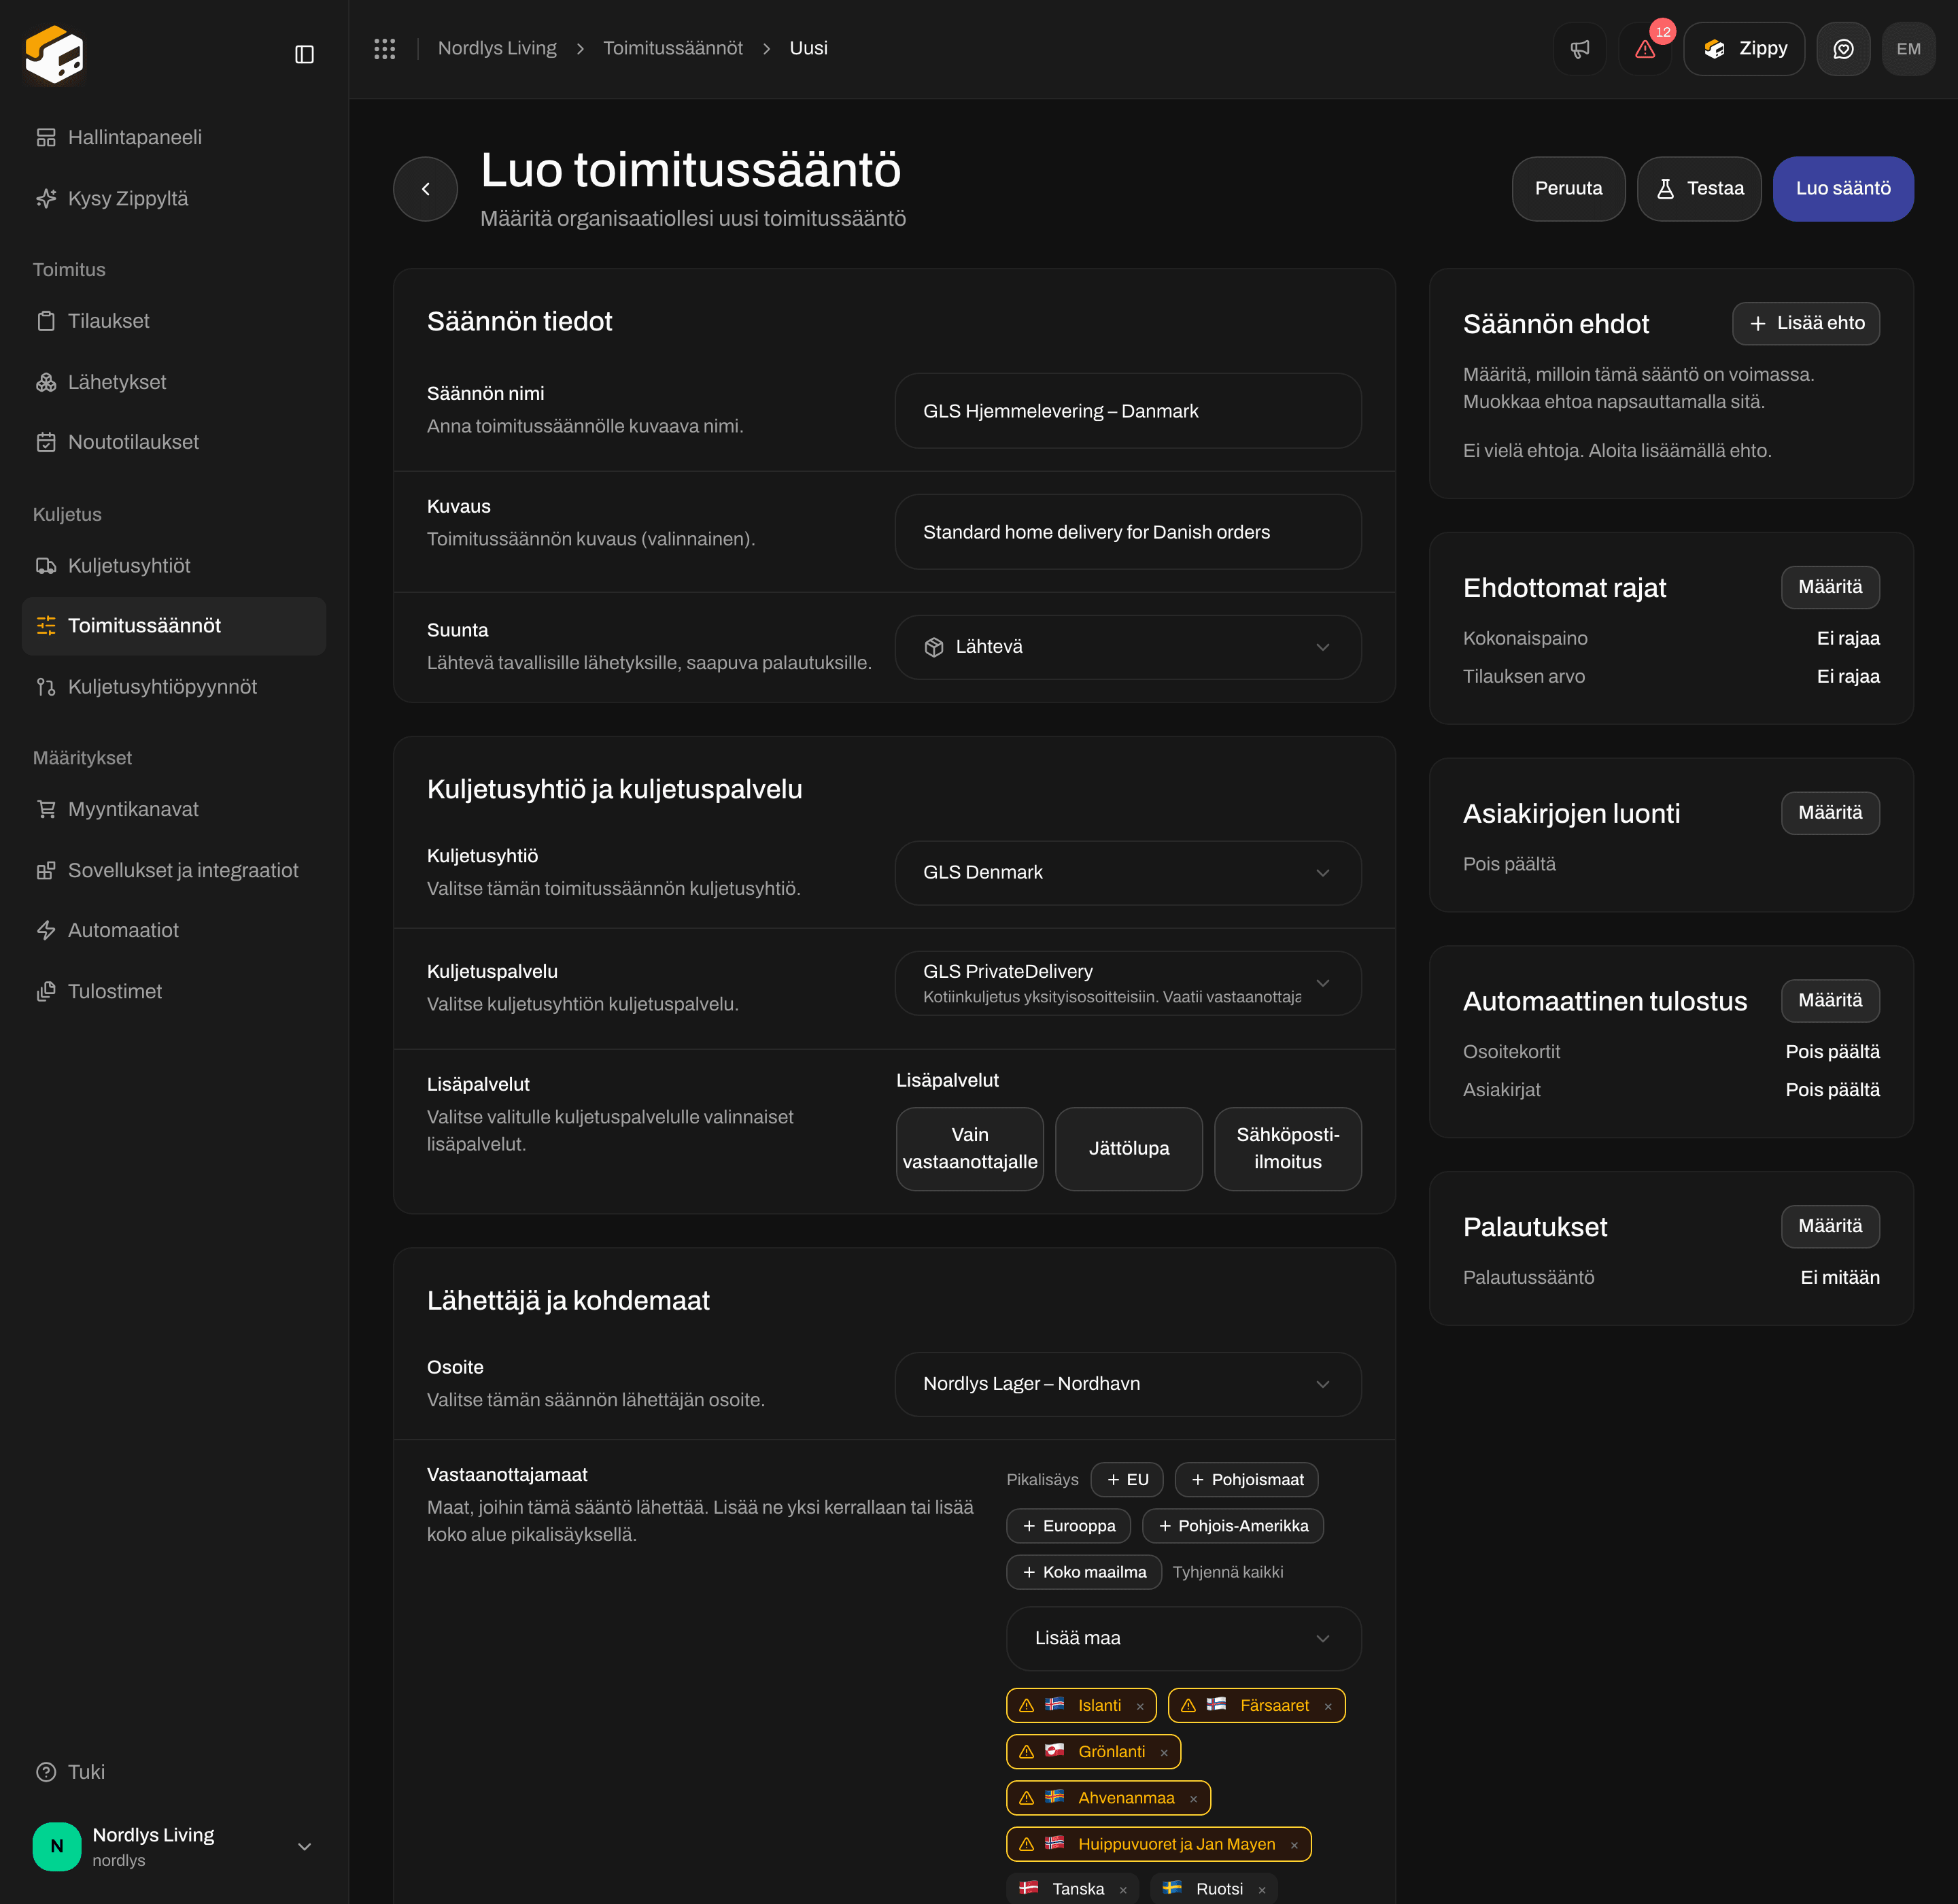Go back with the arrow button

point(425,189)
